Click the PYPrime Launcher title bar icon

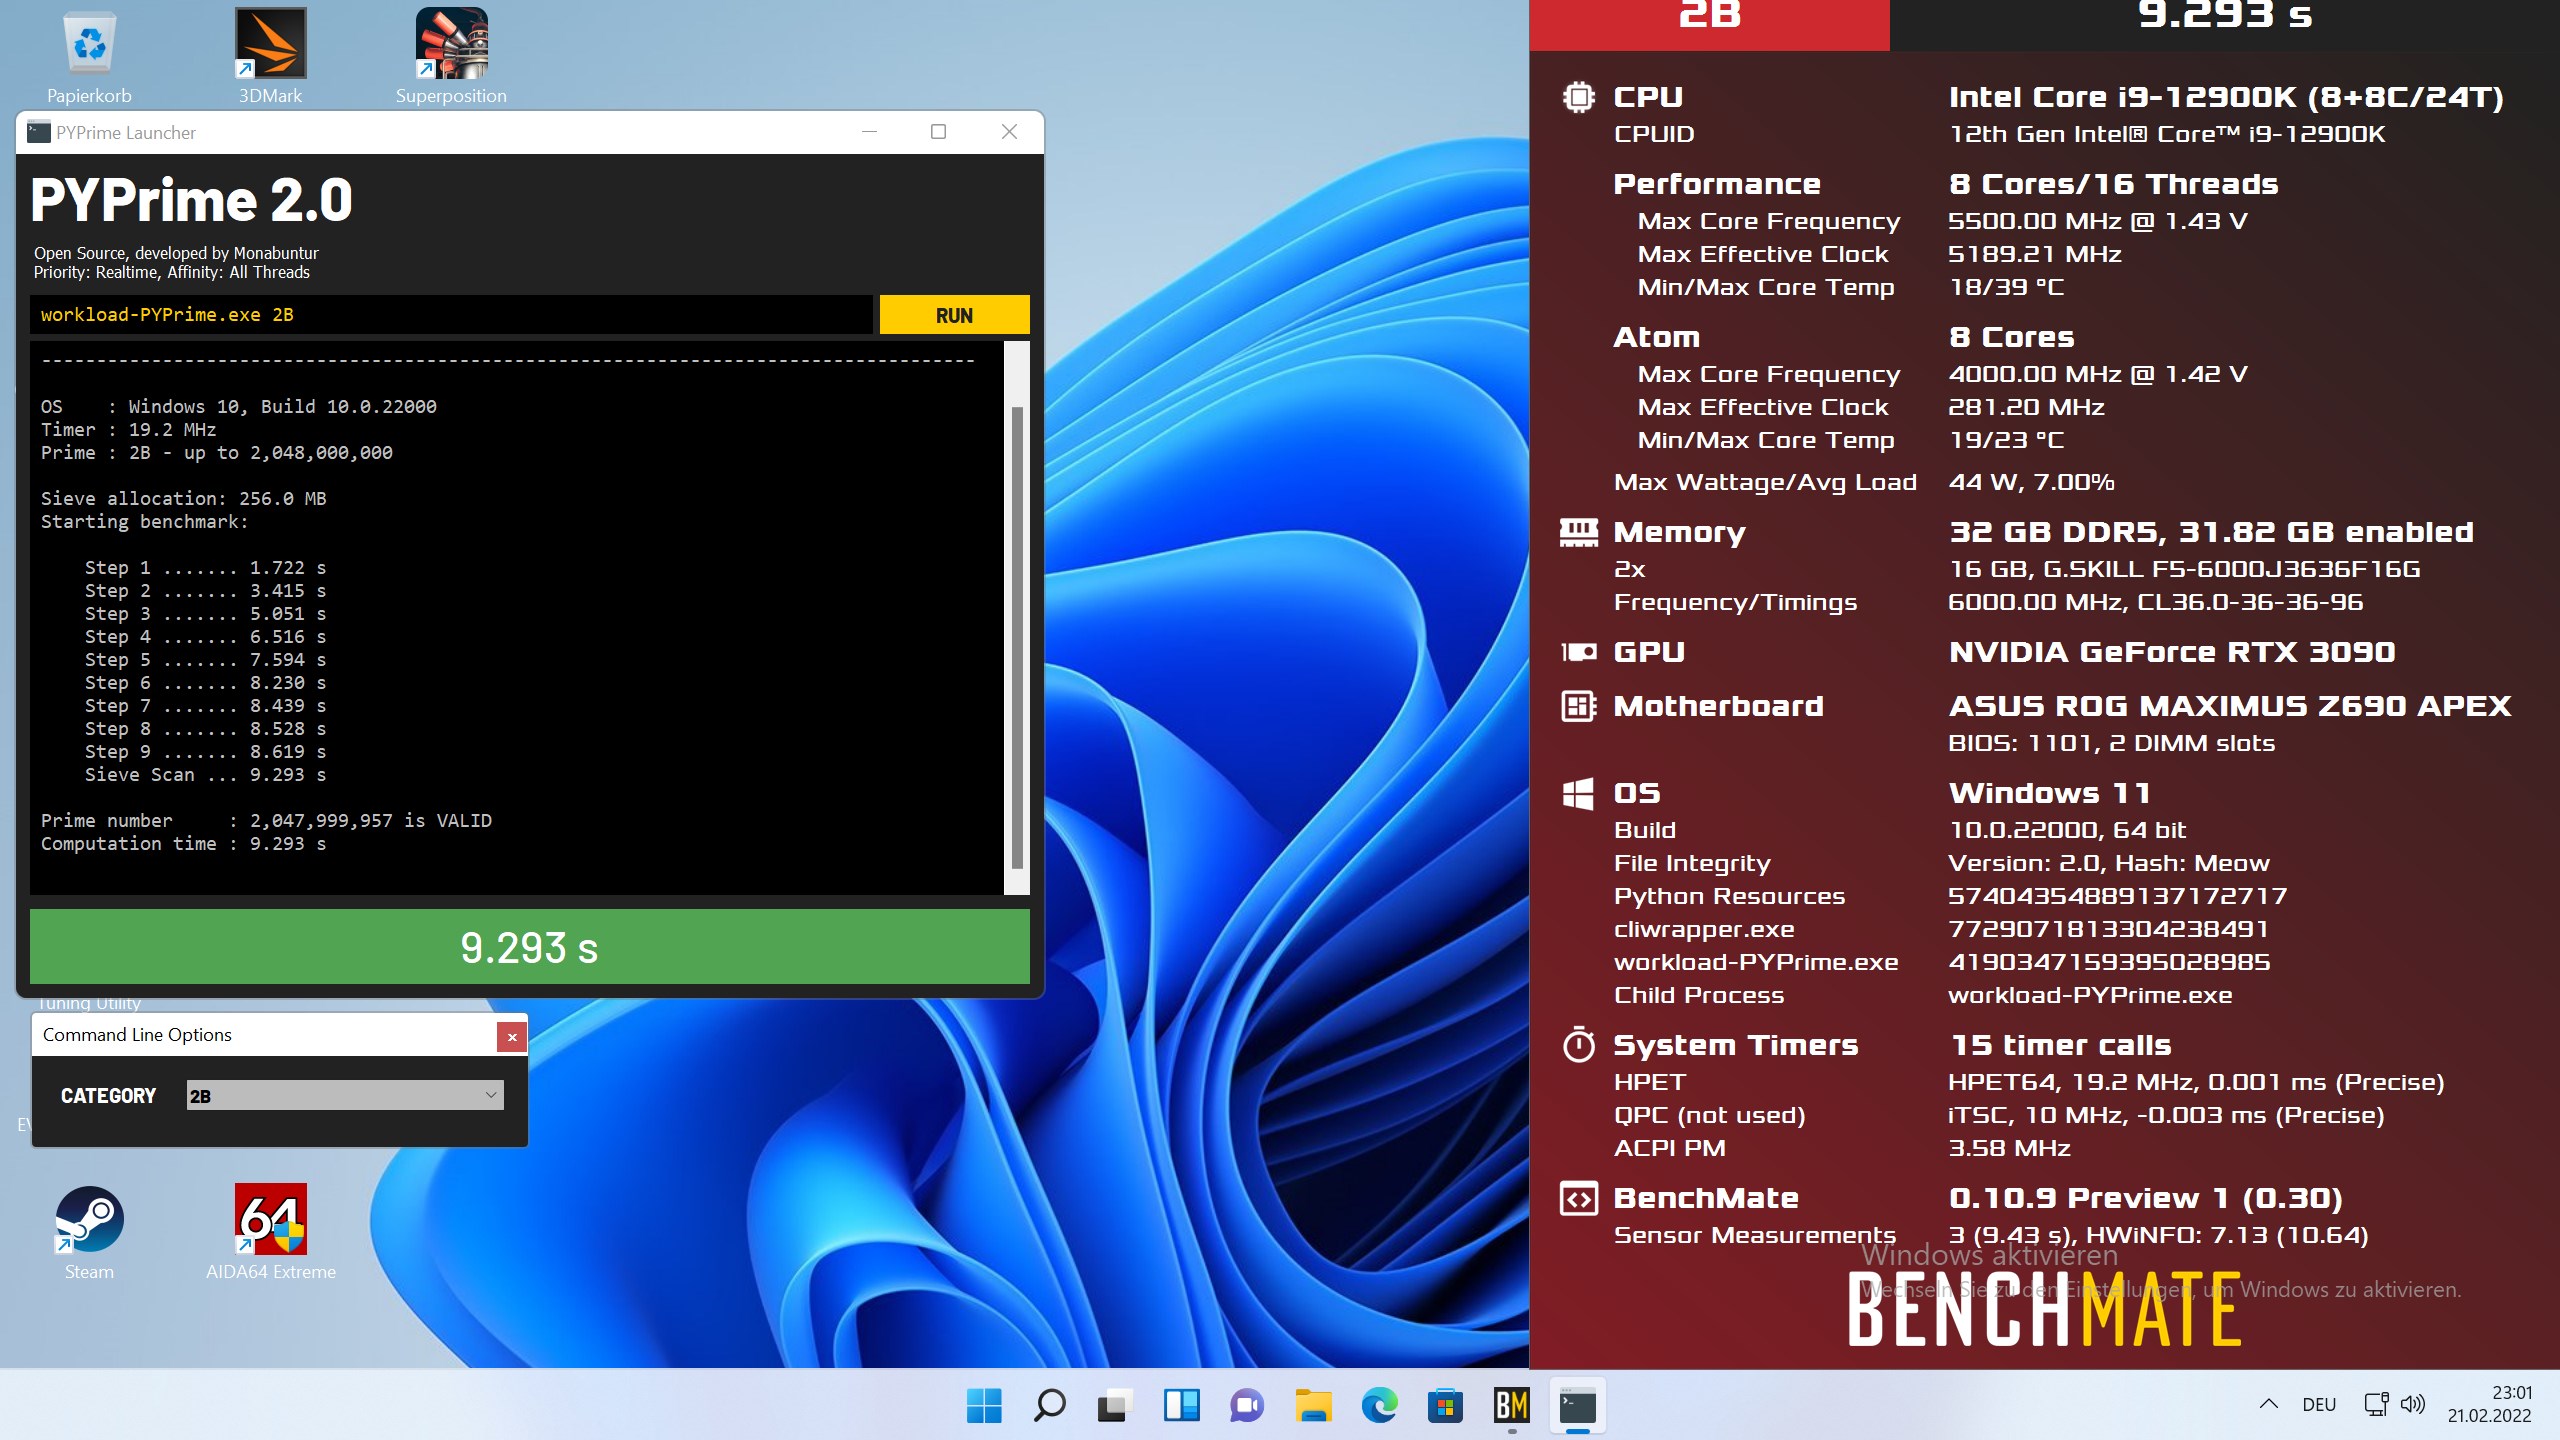tap(39, 132)
